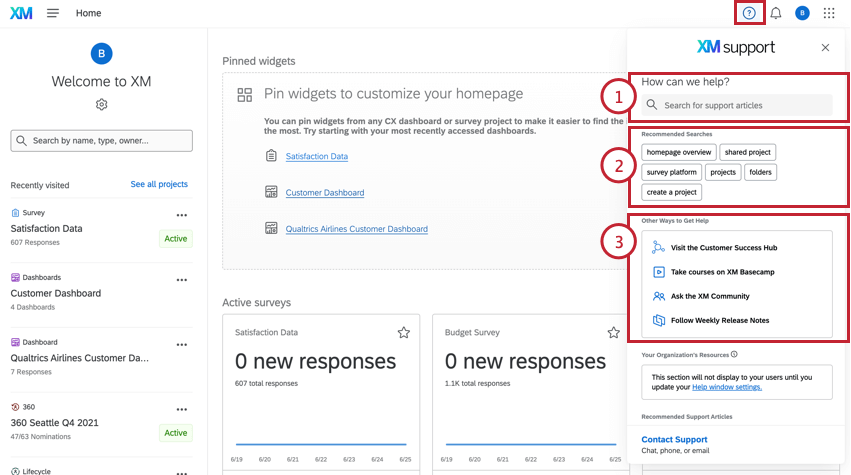Open options menu for Qualtrics Airlines Customer Dashboard

point(182,345)
